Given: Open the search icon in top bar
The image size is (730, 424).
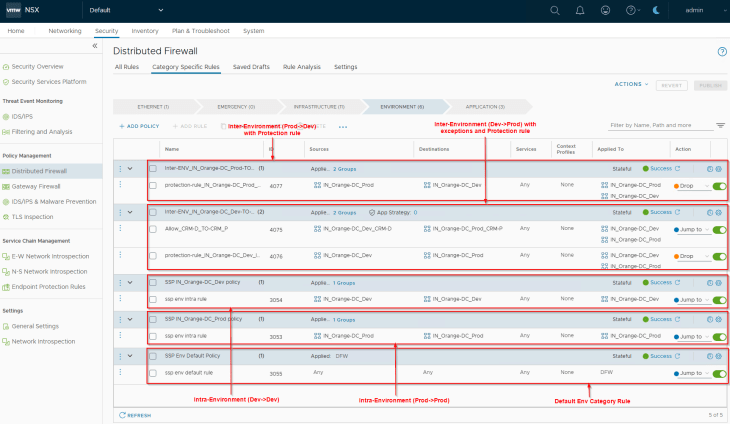Looking at the screenshot, I should pos(555,10).
